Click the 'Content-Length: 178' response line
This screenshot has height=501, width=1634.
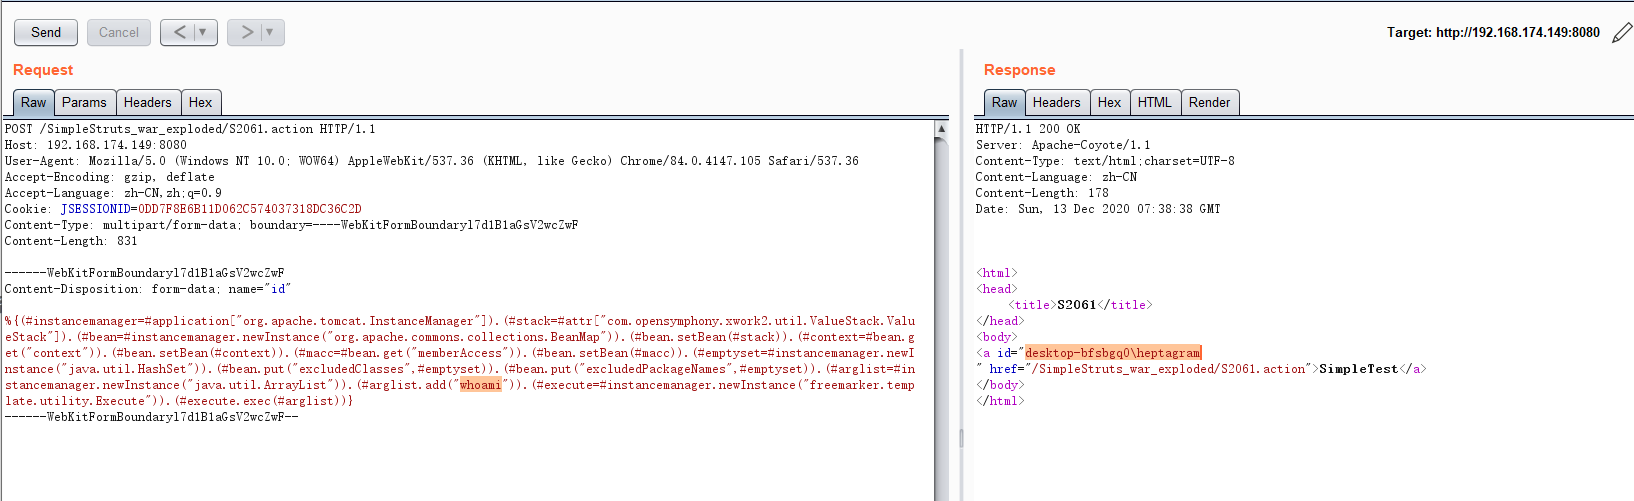(1042, 193)
